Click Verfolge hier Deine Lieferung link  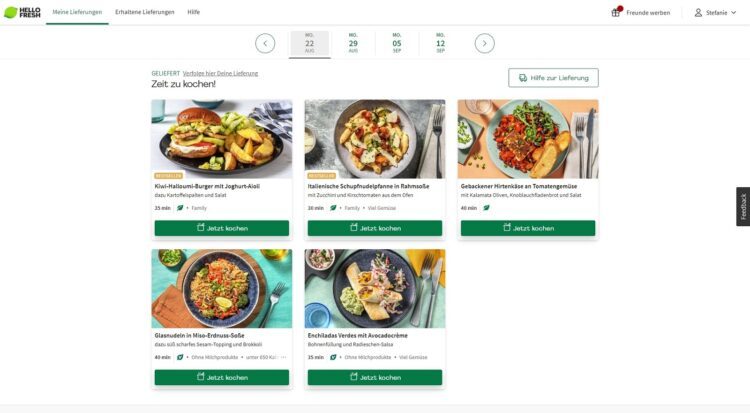click(x=221, y=73)
